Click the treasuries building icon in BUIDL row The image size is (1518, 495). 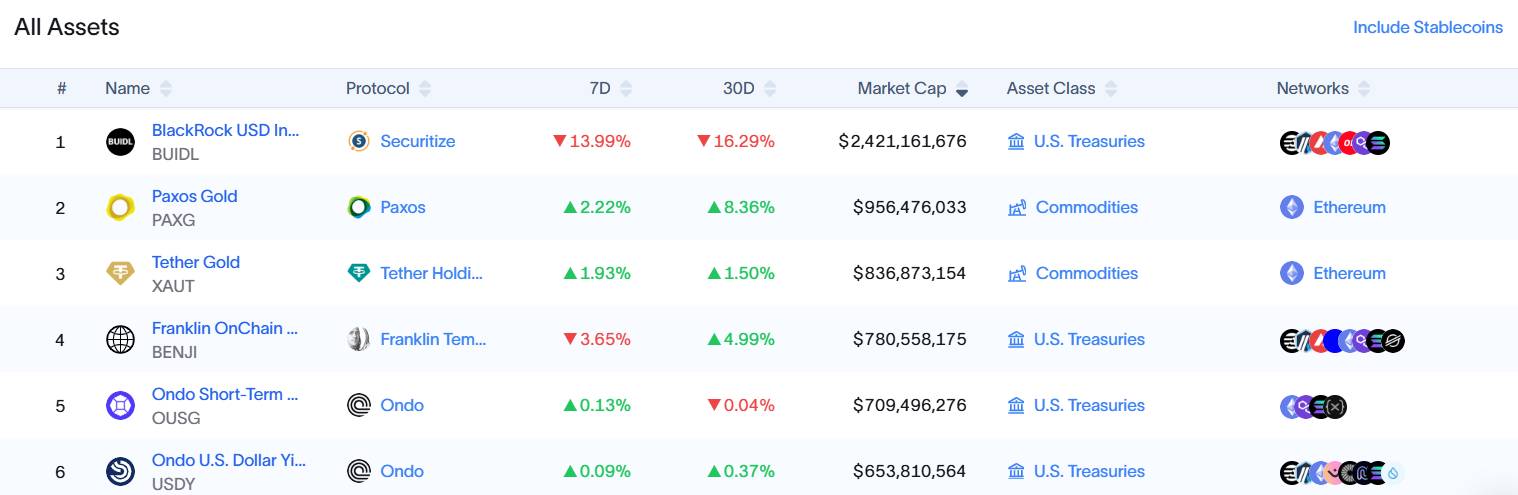pyautogui.click(x=1016, y=141)
